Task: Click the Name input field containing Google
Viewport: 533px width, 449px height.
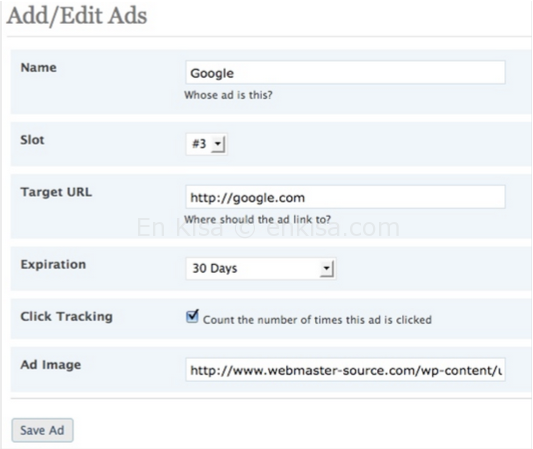Action: tap(345, 72)
